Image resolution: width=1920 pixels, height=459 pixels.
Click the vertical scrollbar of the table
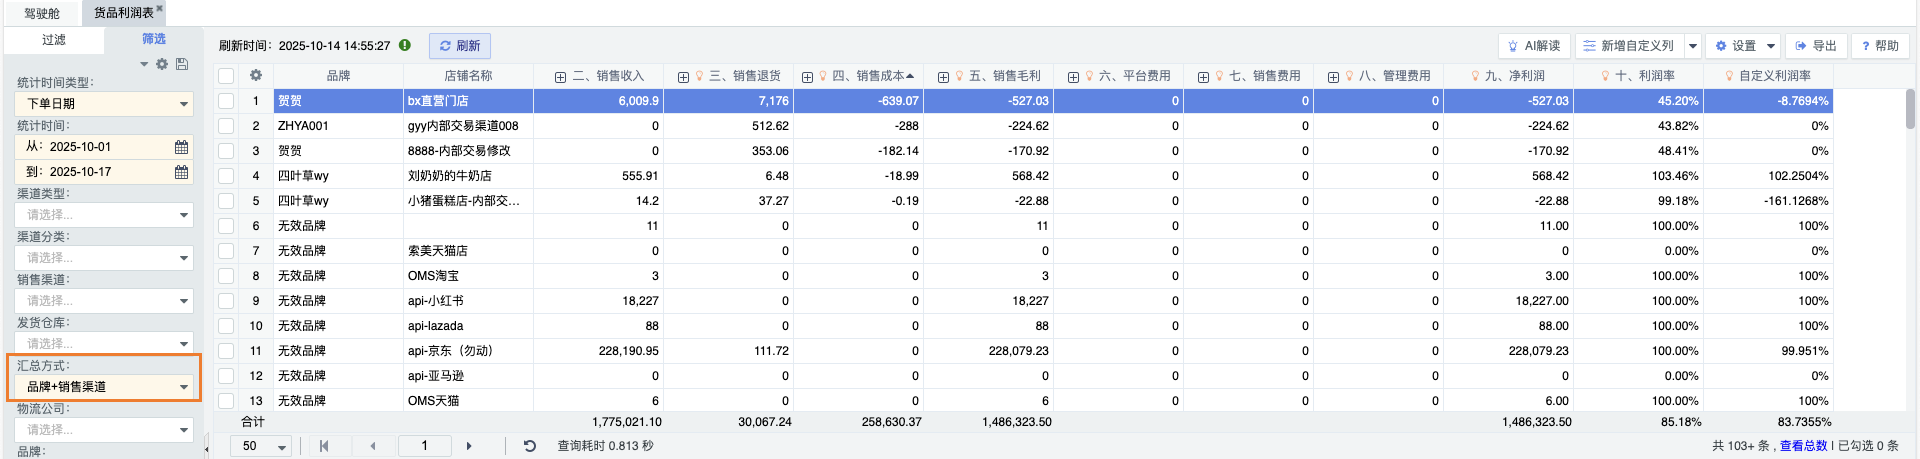[x=1910, y=110]
